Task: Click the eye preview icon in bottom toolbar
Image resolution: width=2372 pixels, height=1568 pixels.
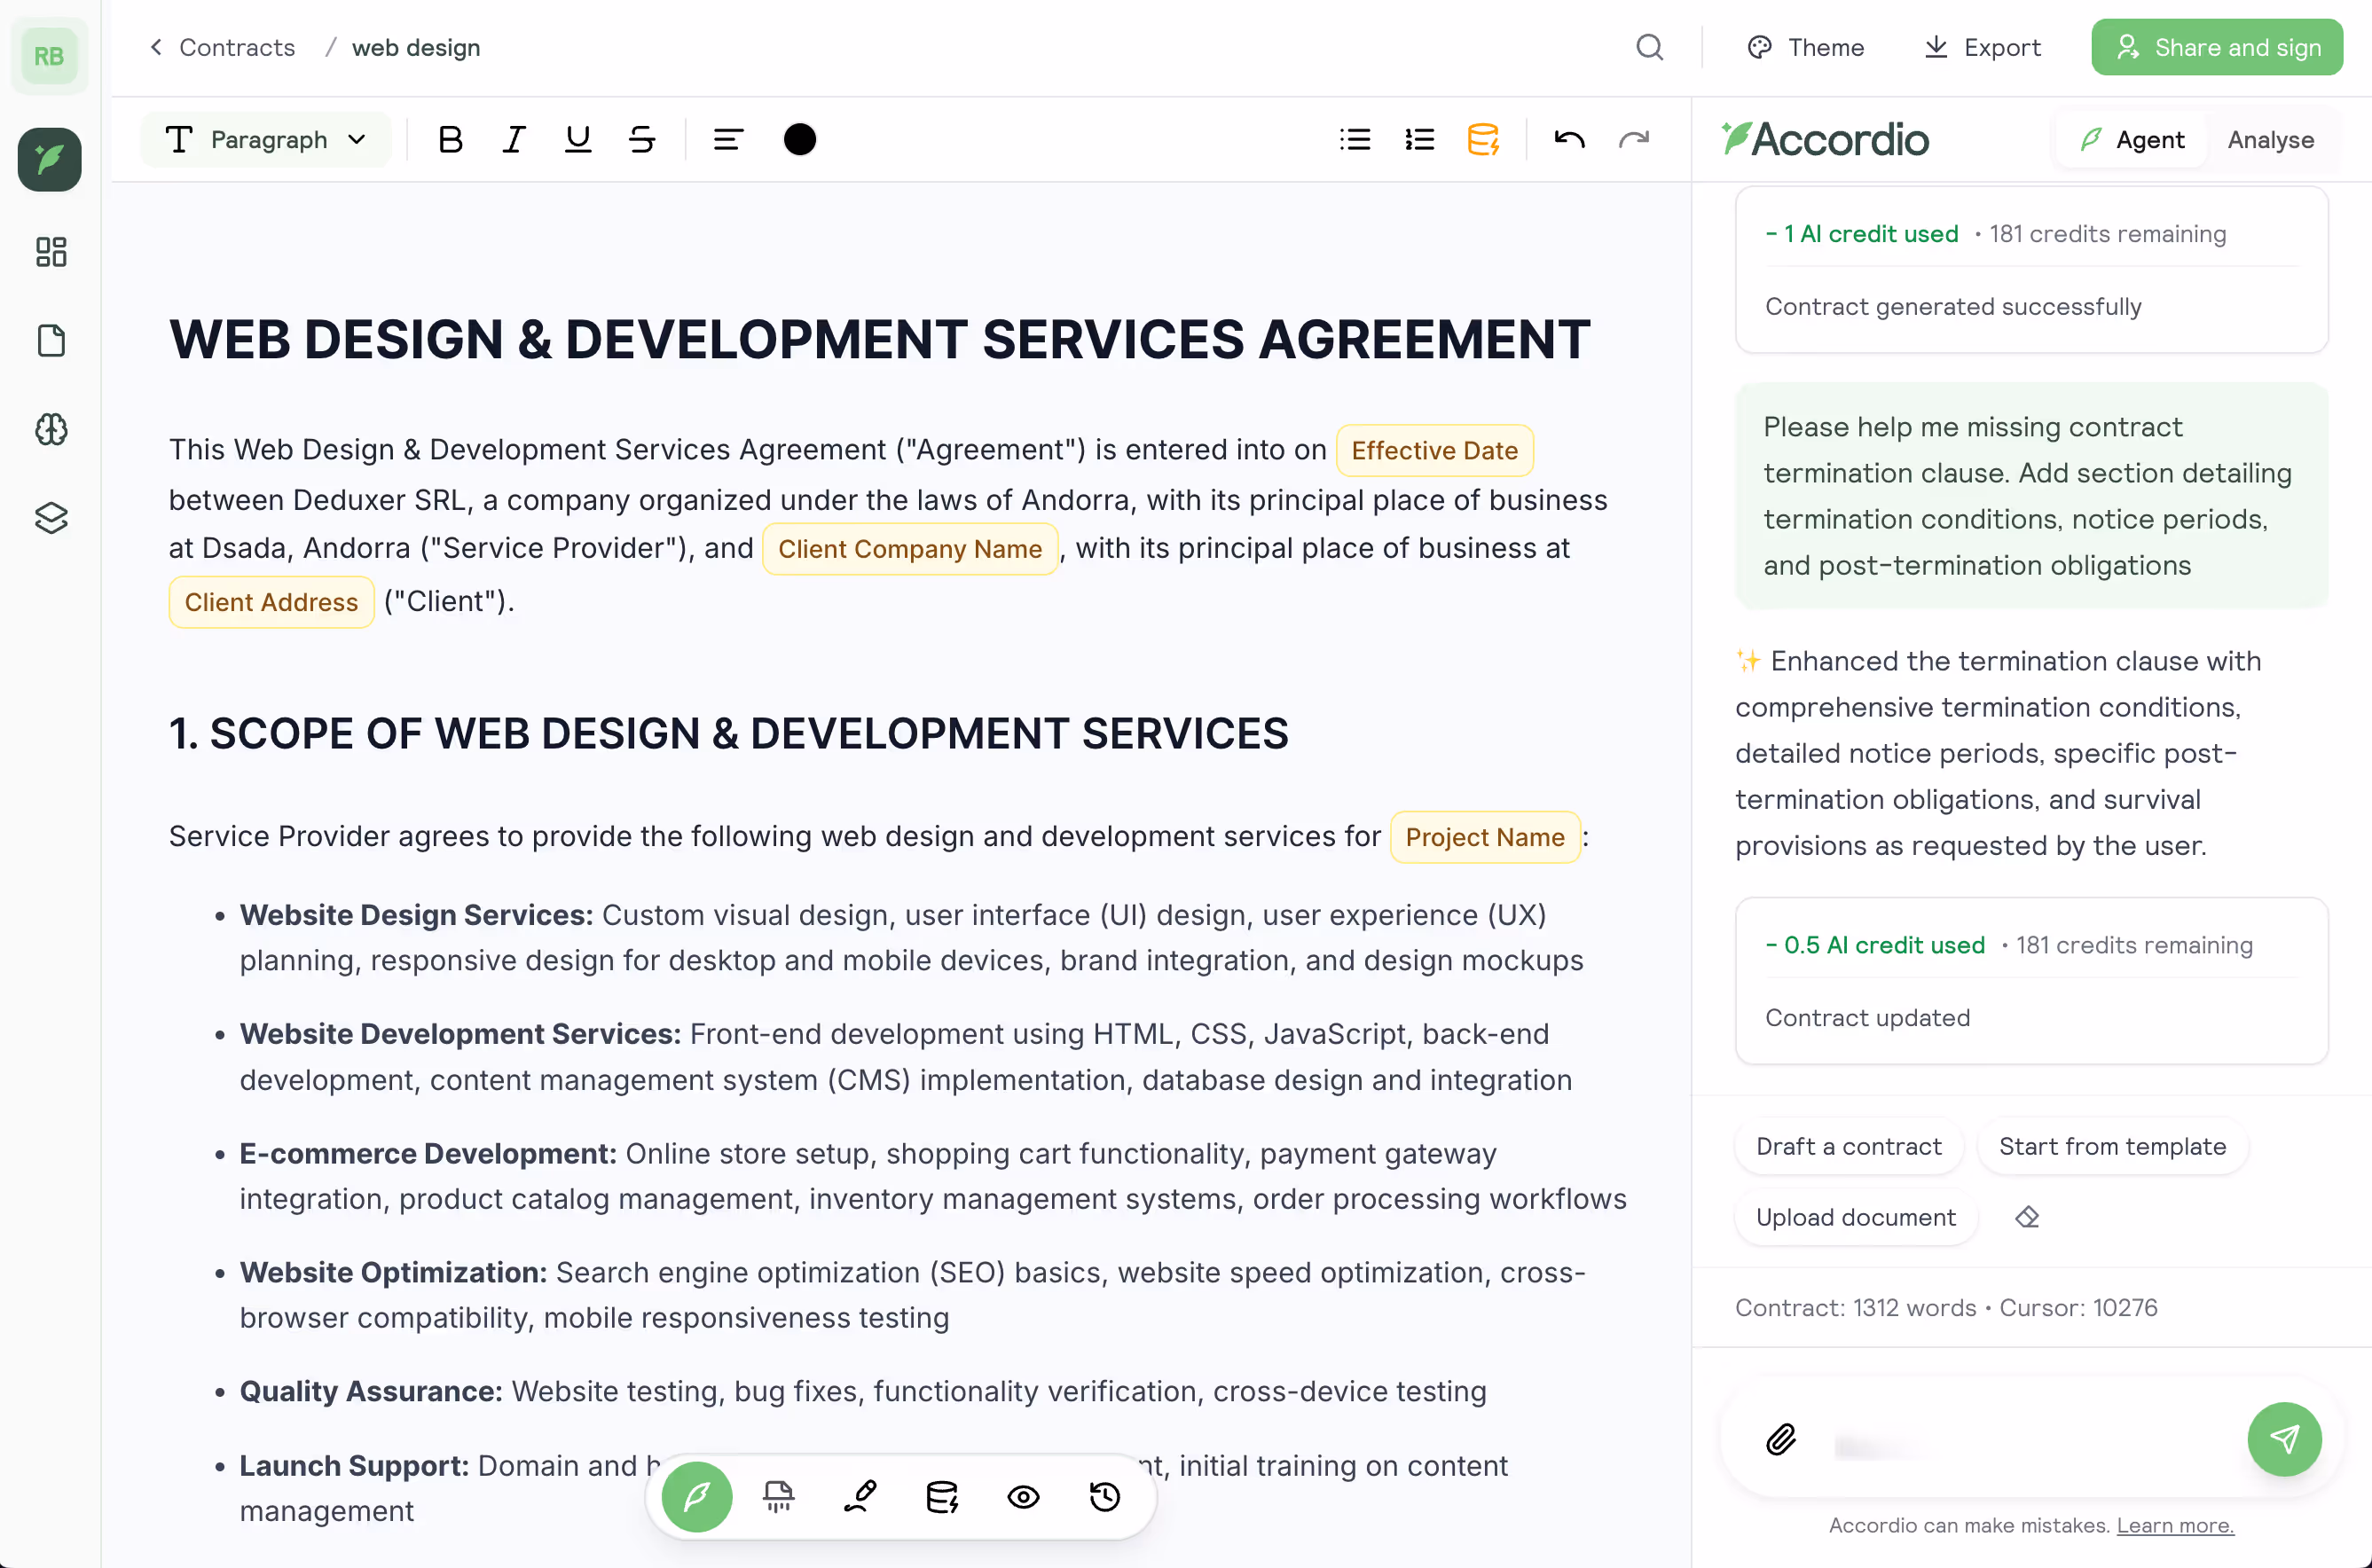Action: pyautogui.click(x=1023, y=1497)
